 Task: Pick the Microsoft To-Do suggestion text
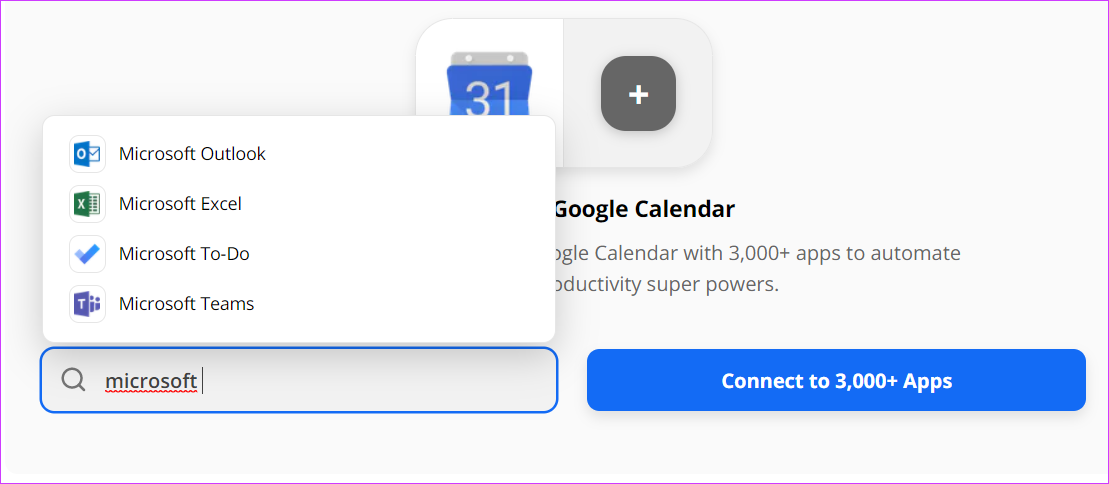pyautogui.click(x=184, y=254)
